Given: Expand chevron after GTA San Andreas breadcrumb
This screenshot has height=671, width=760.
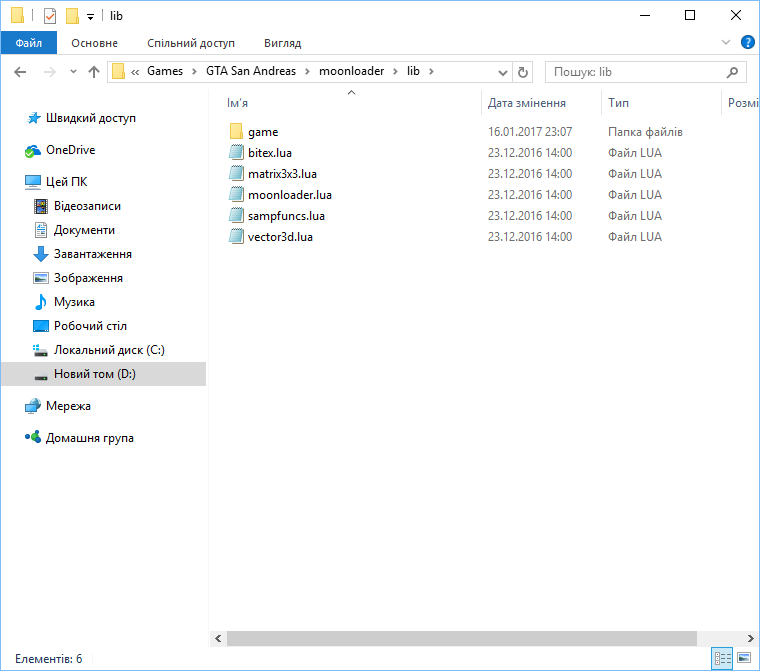Looking at the screenshot, I should [x=307, y=72].
